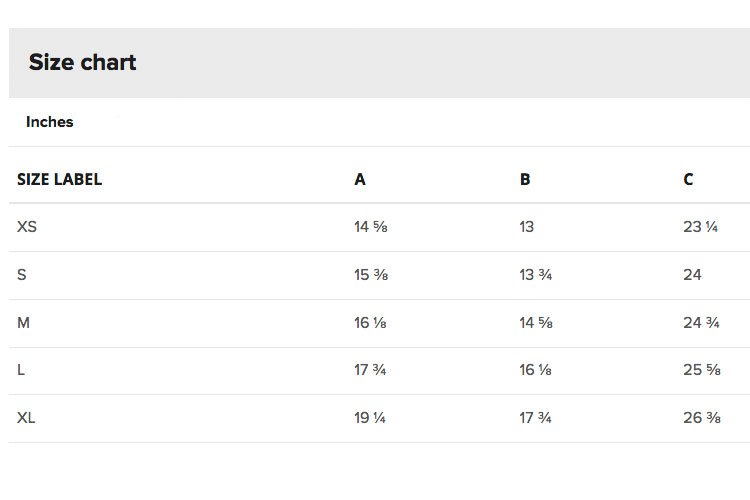Click L measurement B value 16 ⅛

(x=536, y=370)
